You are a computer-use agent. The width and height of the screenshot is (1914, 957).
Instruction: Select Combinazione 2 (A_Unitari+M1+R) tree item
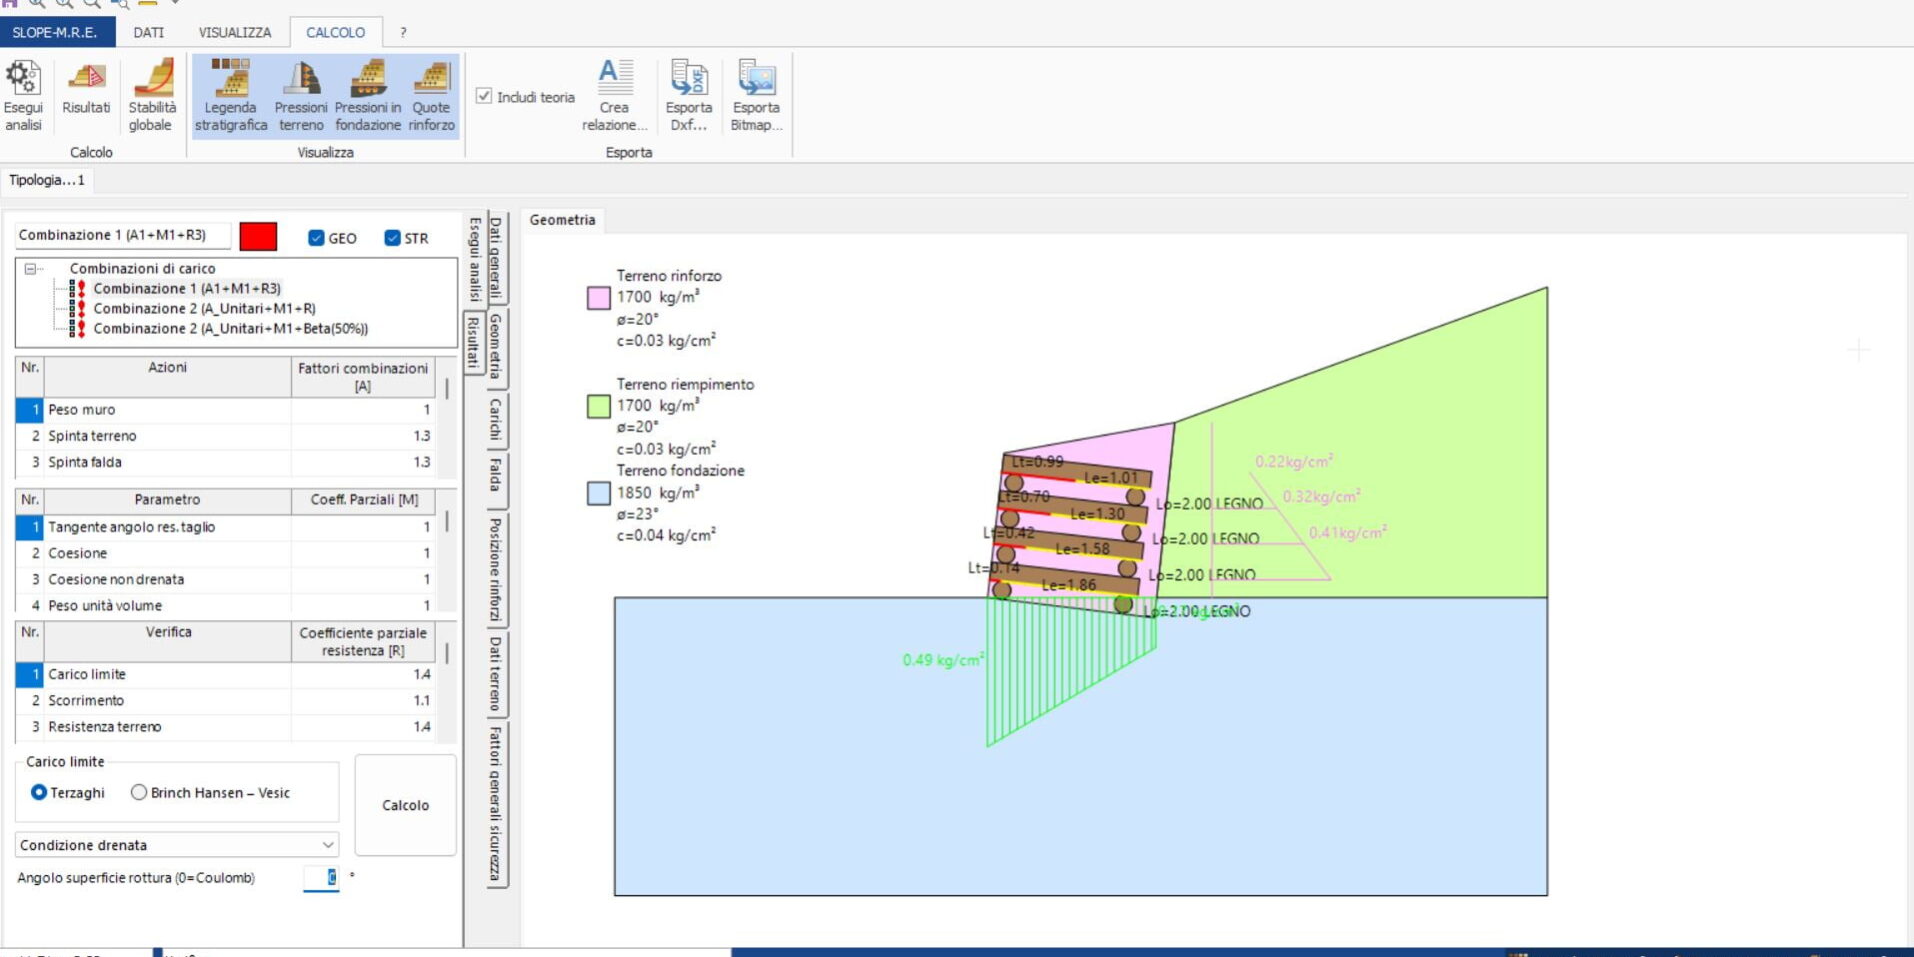[x=204, y=308]
